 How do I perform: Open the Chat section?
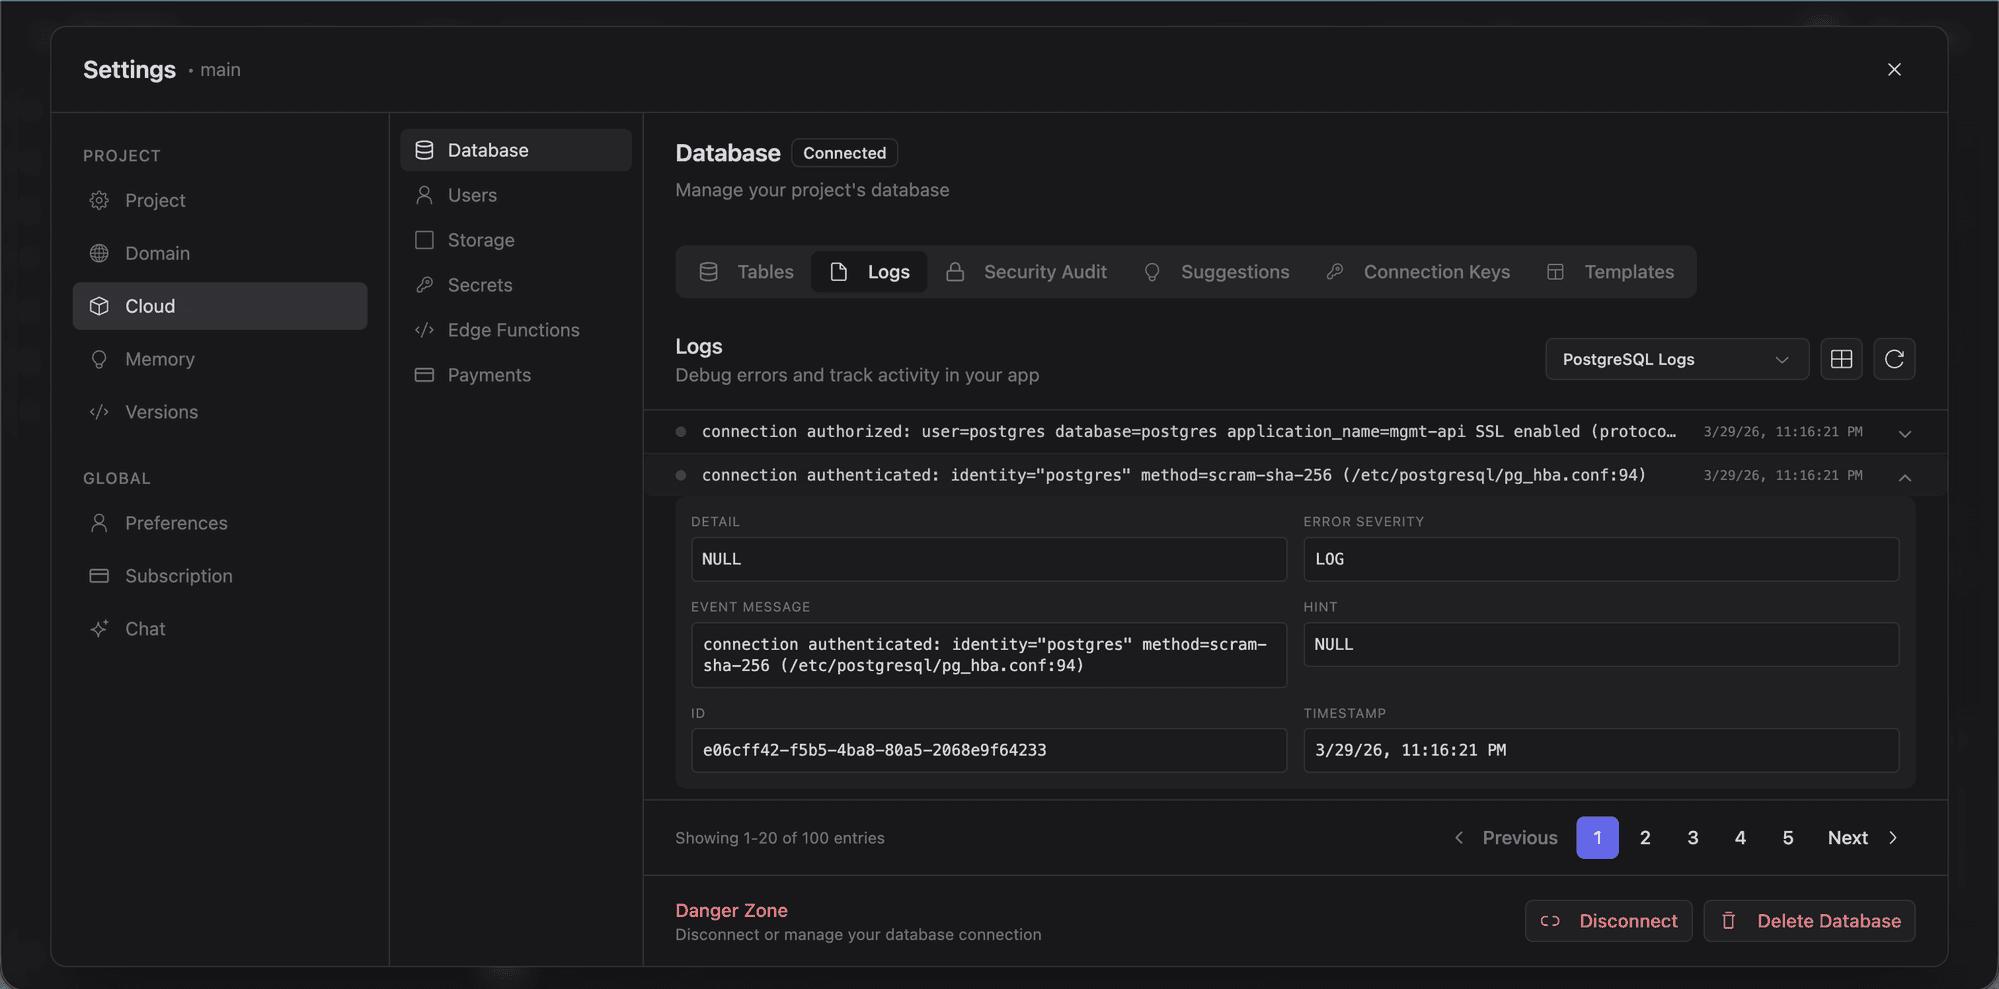144,628
